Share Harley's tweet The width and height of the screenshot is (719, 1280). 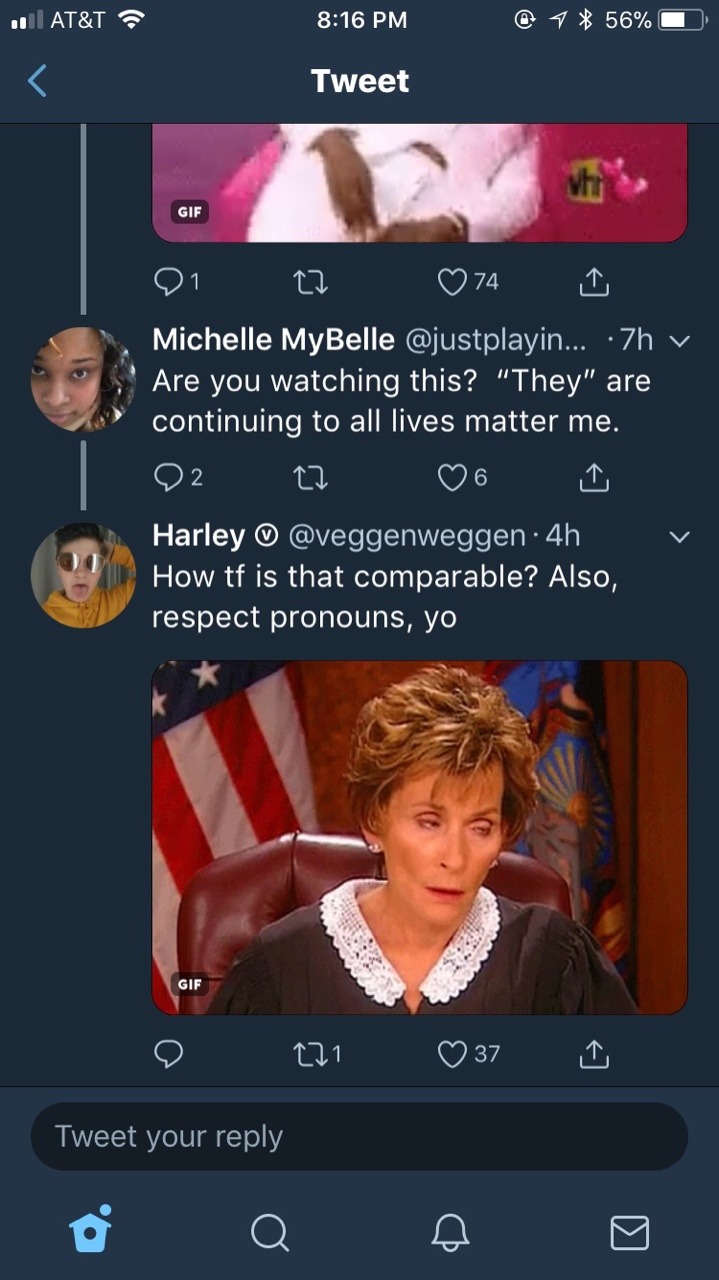coord(594,1053)
